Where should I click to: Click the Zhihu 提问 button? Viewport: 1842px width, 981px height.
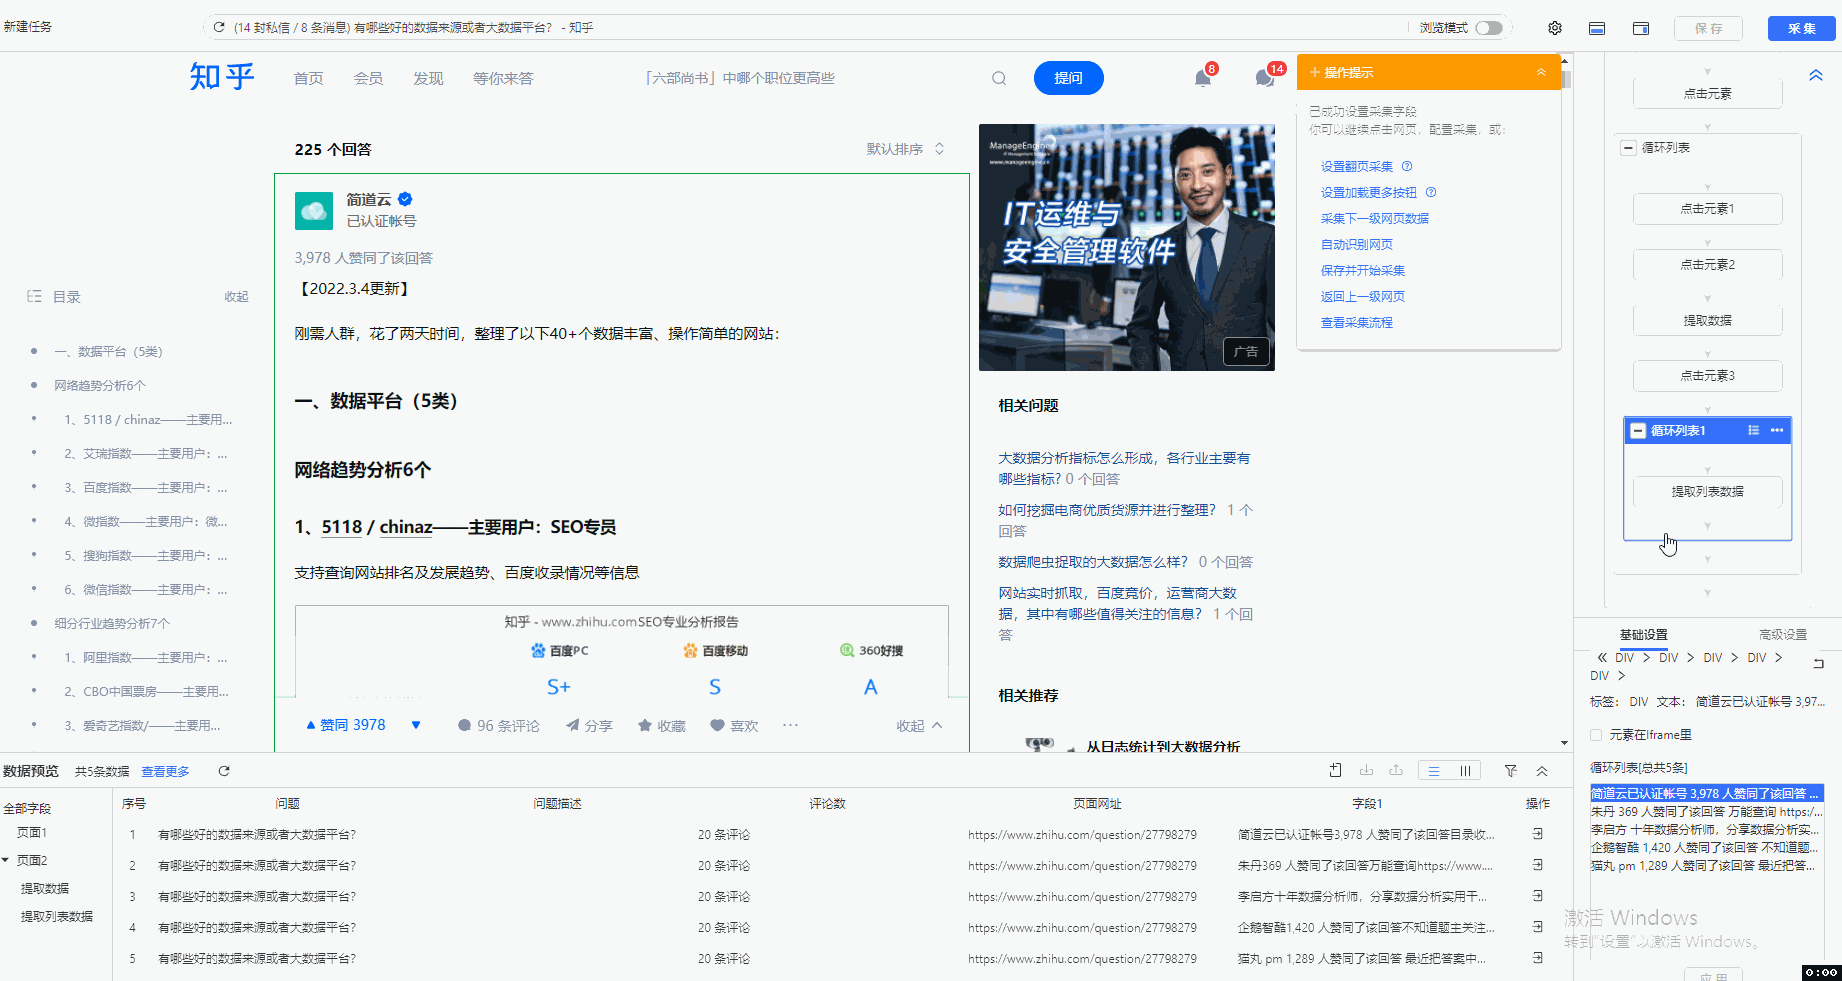(1068, 78)
